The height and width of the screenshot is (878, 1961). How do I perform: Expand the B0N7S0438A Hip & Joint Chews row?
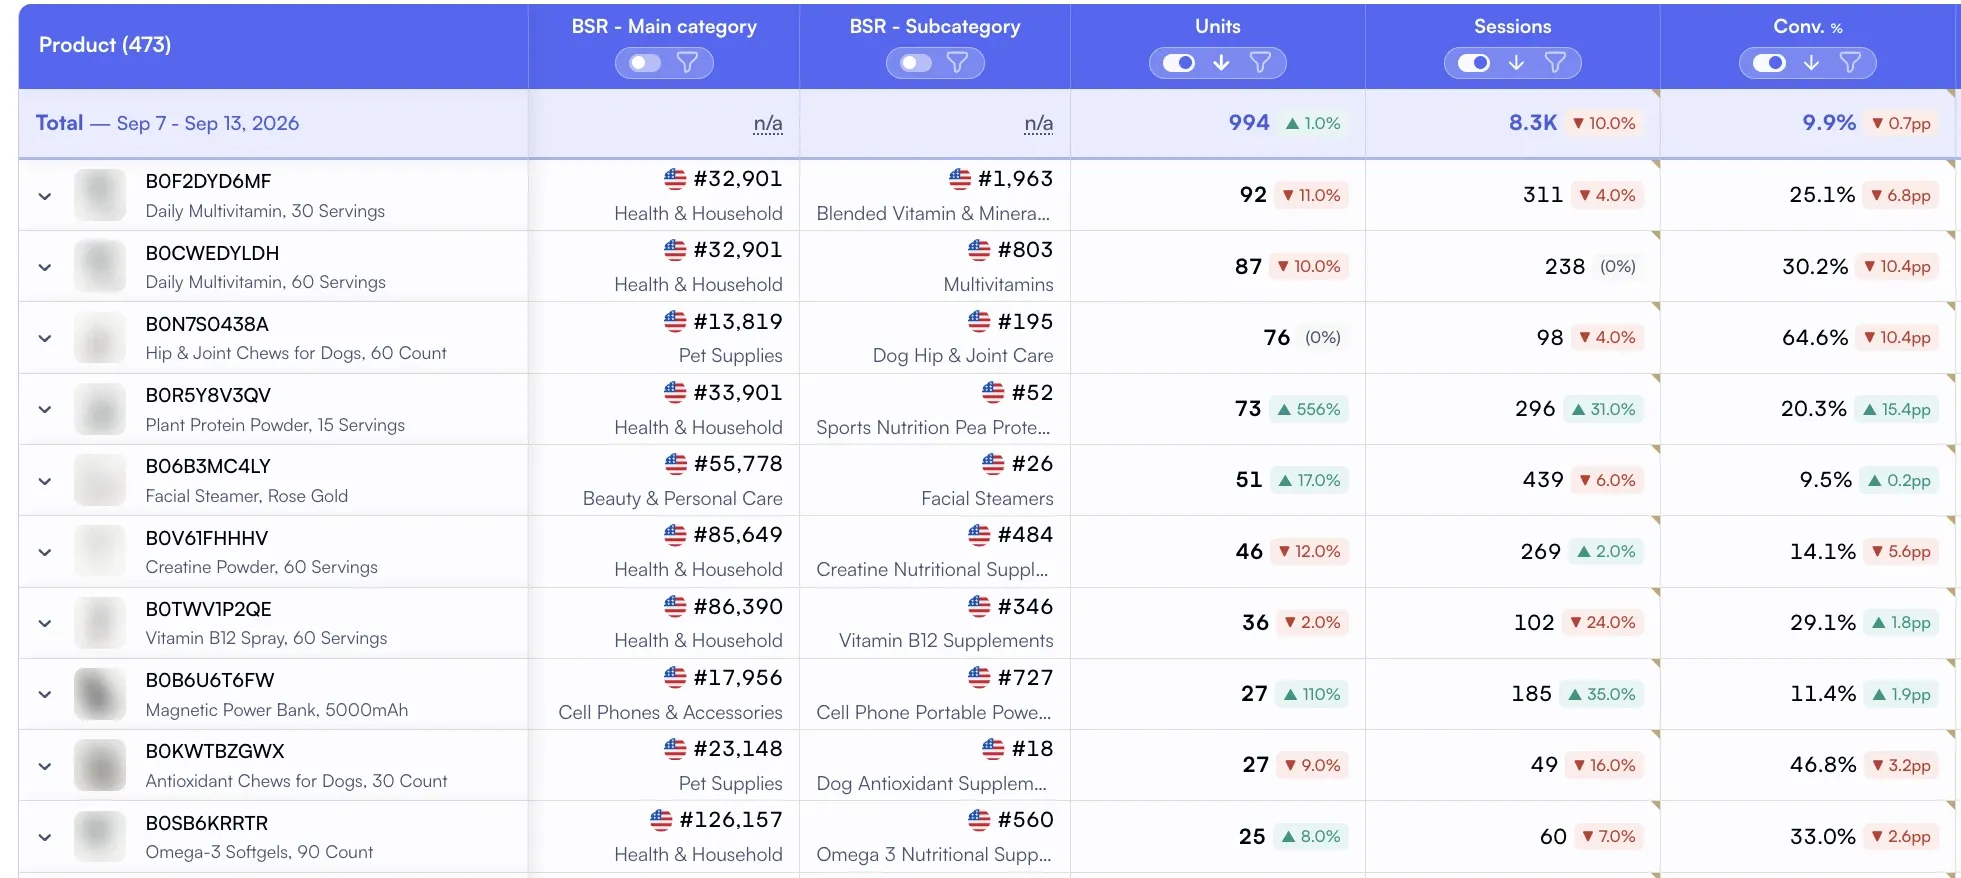click(x=45, y=338)
